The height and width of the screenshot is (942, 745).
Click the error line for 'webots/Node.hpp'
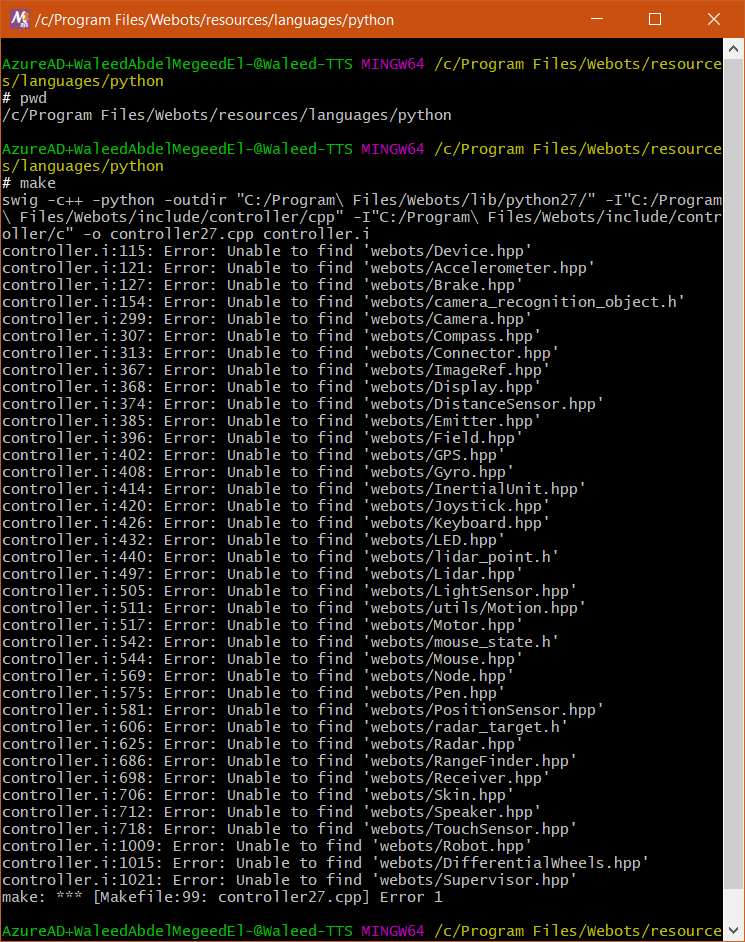point(258,675)
